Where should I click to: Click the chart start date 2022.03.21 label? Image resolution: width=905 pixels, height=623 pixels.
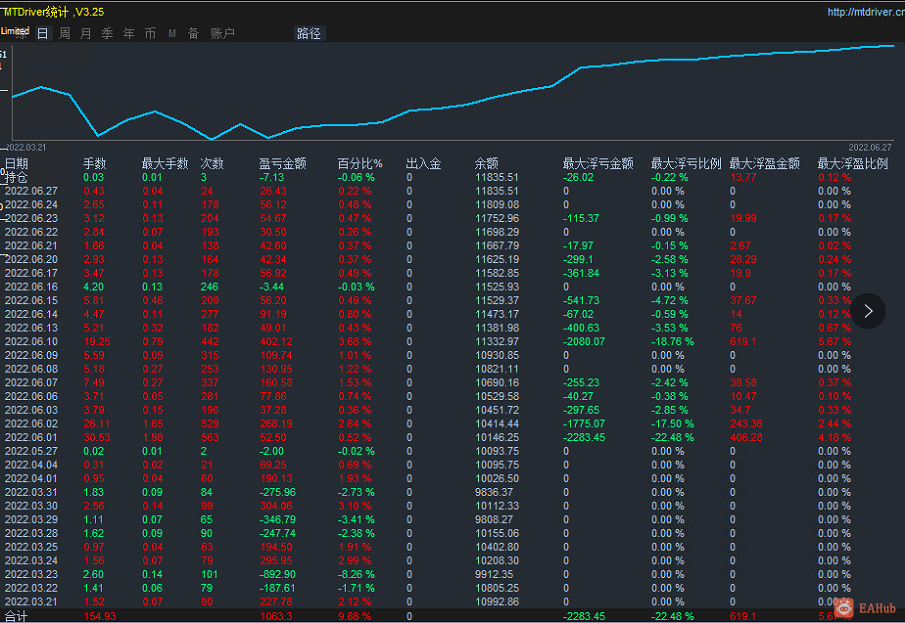pyautogui.click(x=25, y=148)
